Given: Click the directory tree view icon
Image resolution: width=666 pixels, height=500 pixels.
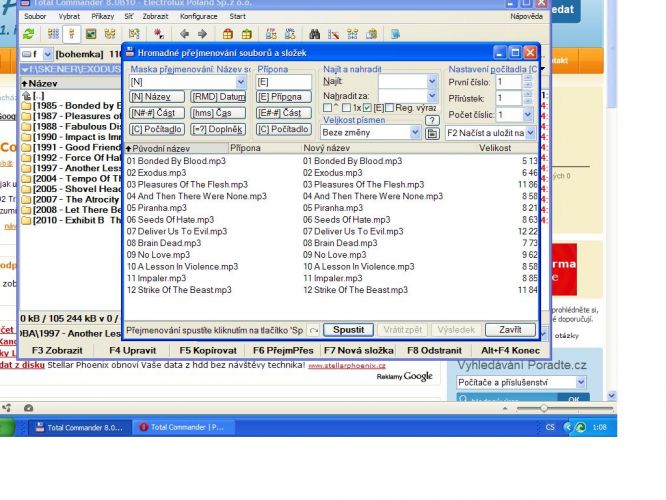Looking at the screenshot, I should (110, 34).
